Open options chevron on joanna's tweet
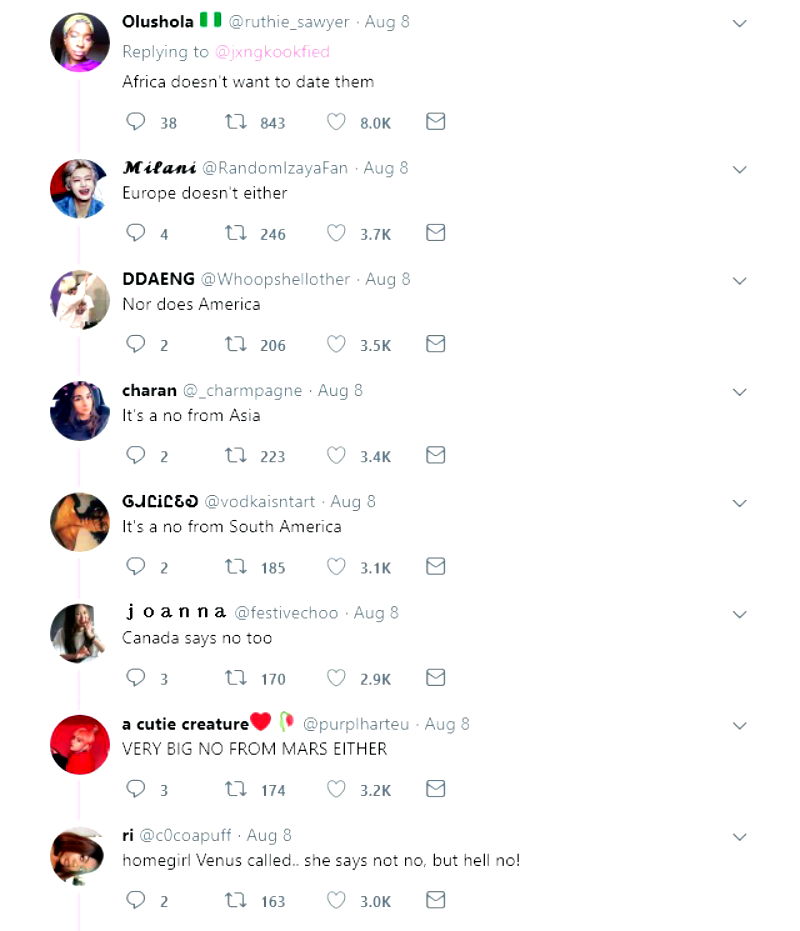Image resolution: width=800 pixels, height=931 pixels. [740, 614]
